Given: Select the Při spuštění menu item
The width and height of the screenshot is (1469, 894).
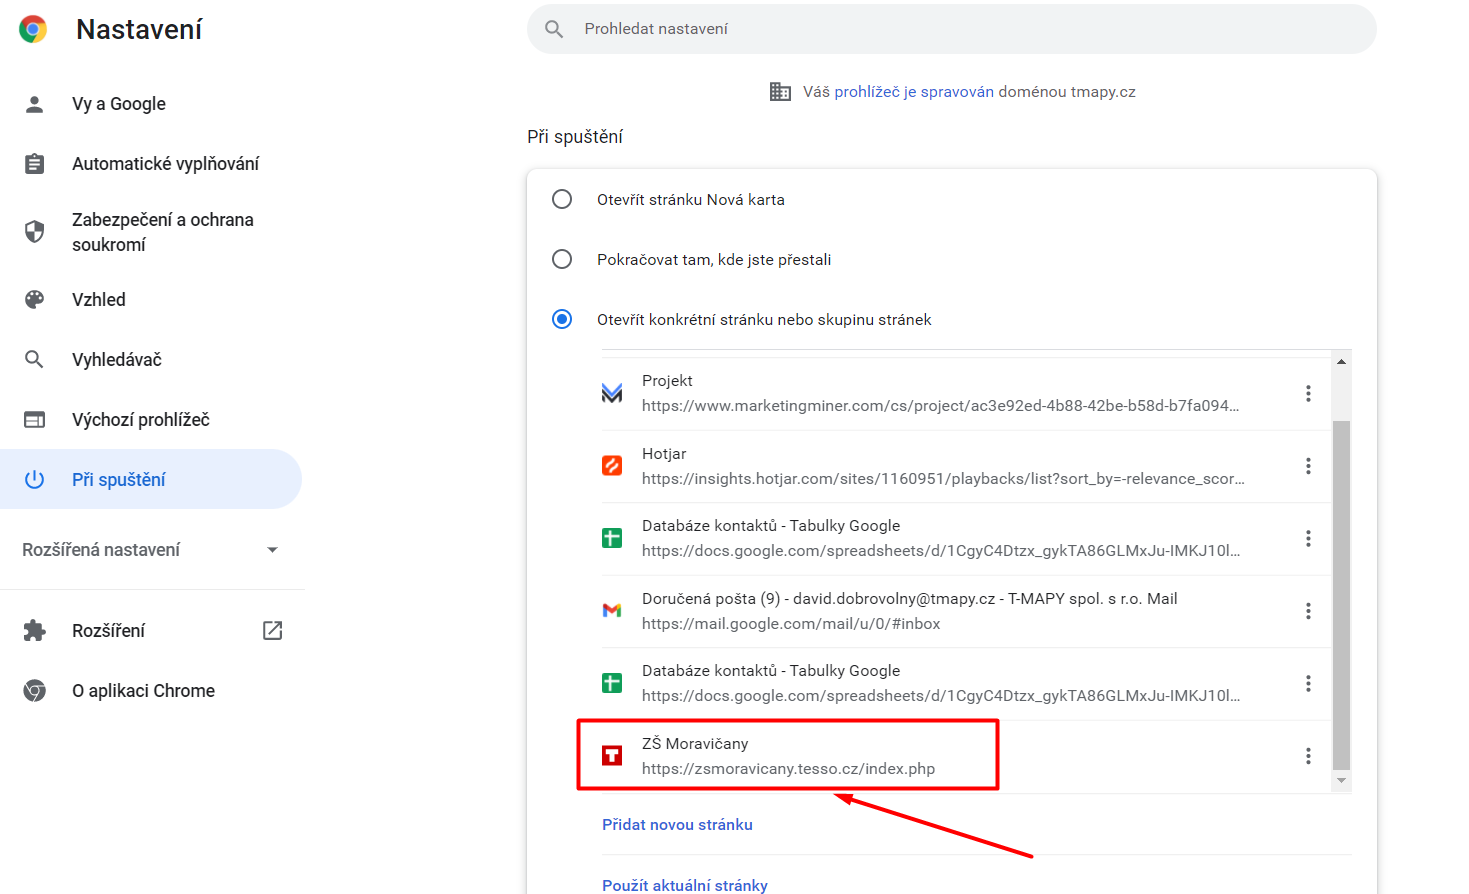Looking at the screenshot, I should (151, 479).
